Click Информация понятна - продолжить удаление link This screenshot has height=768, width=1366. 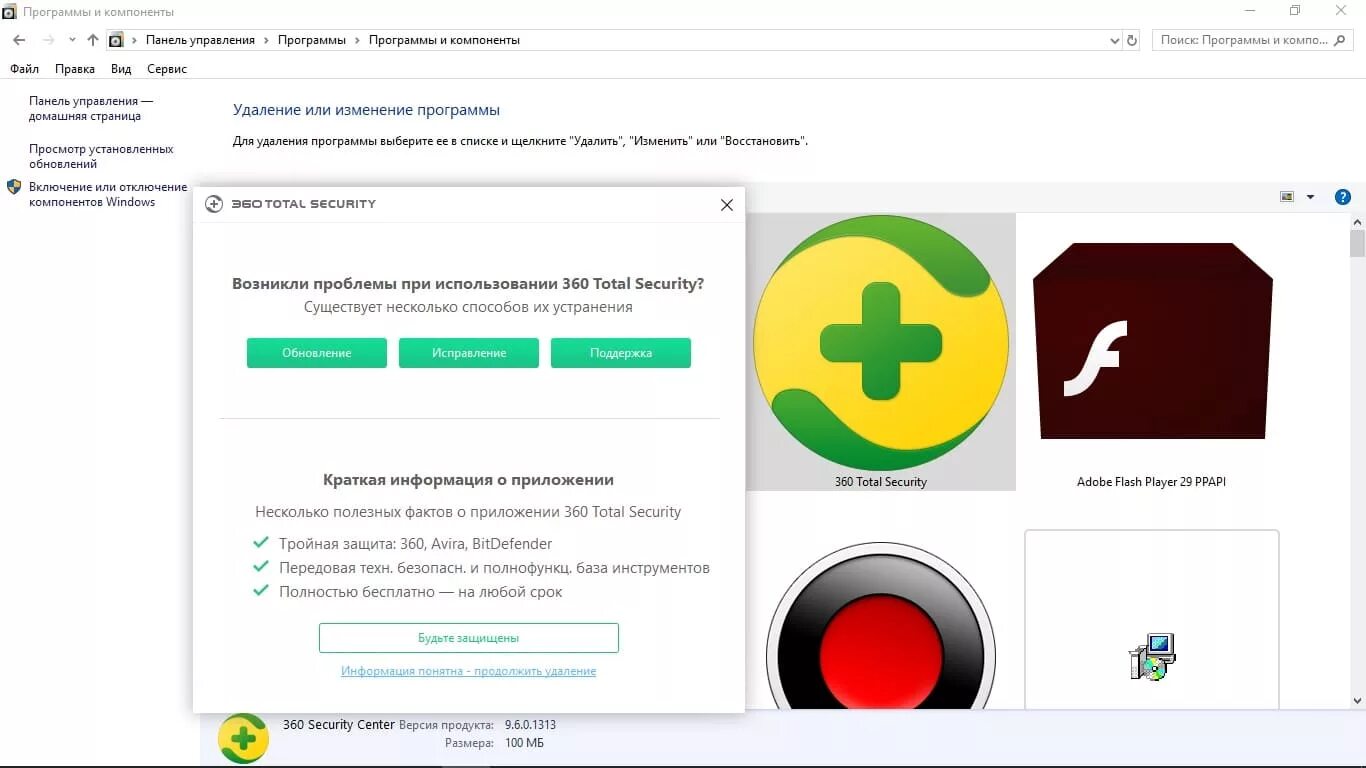[469, 671]
